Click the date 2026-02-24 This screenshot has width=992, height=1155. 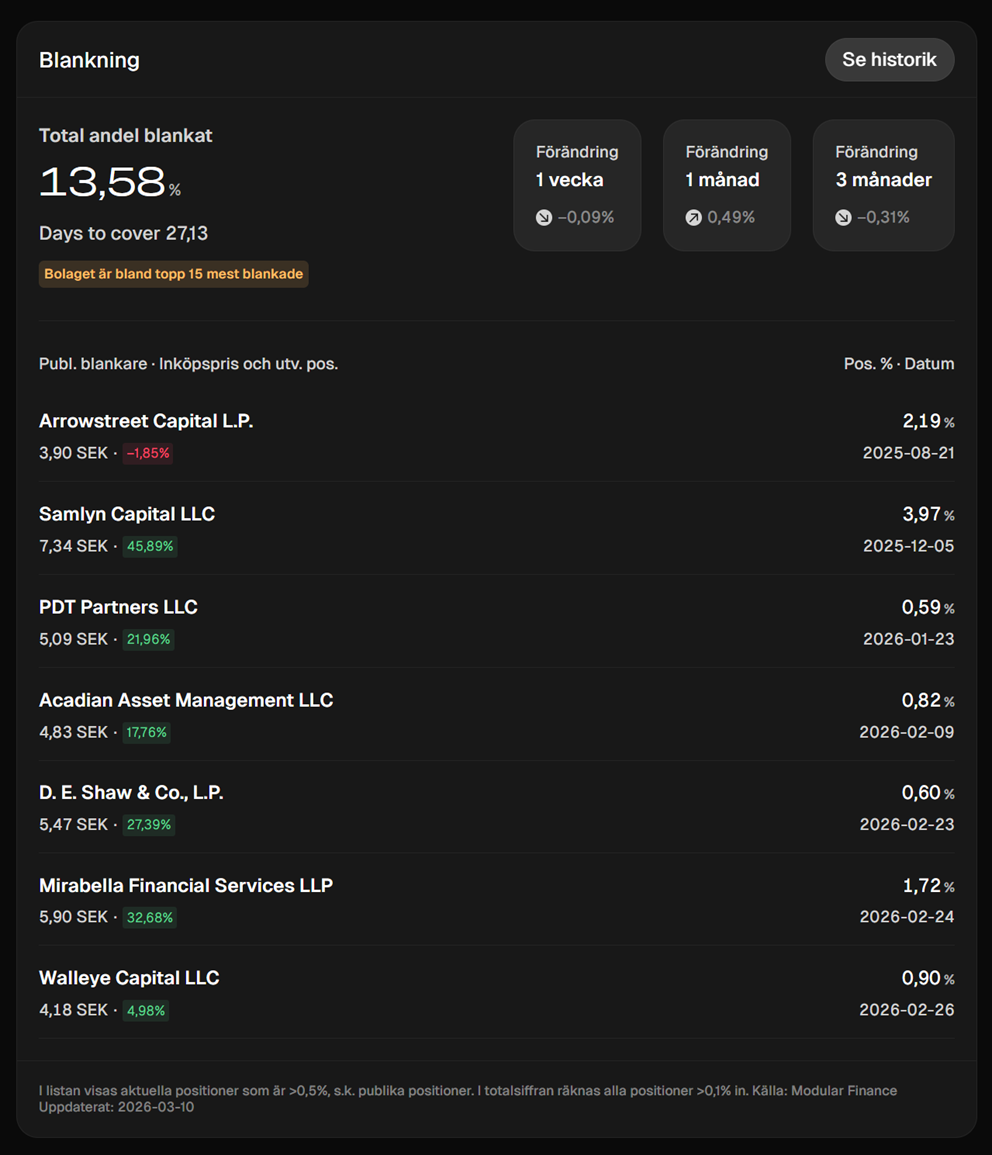(907, 917)
